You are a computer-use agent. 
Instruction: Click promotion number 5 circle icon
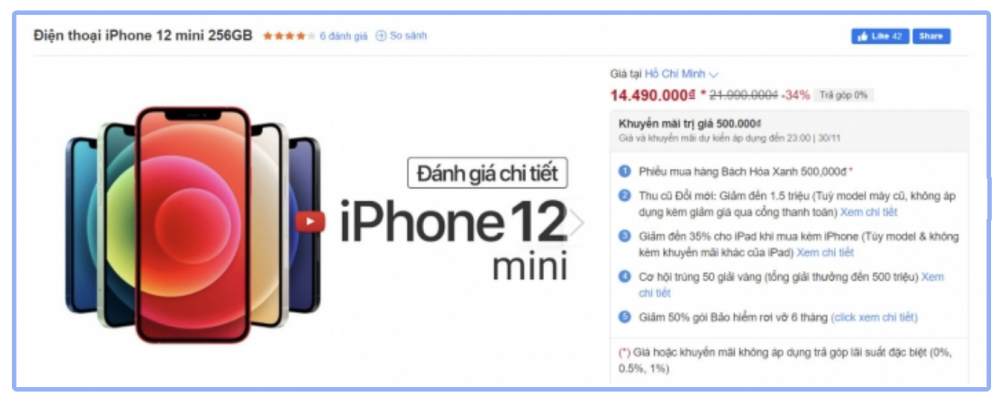click(x=625, y=316)
